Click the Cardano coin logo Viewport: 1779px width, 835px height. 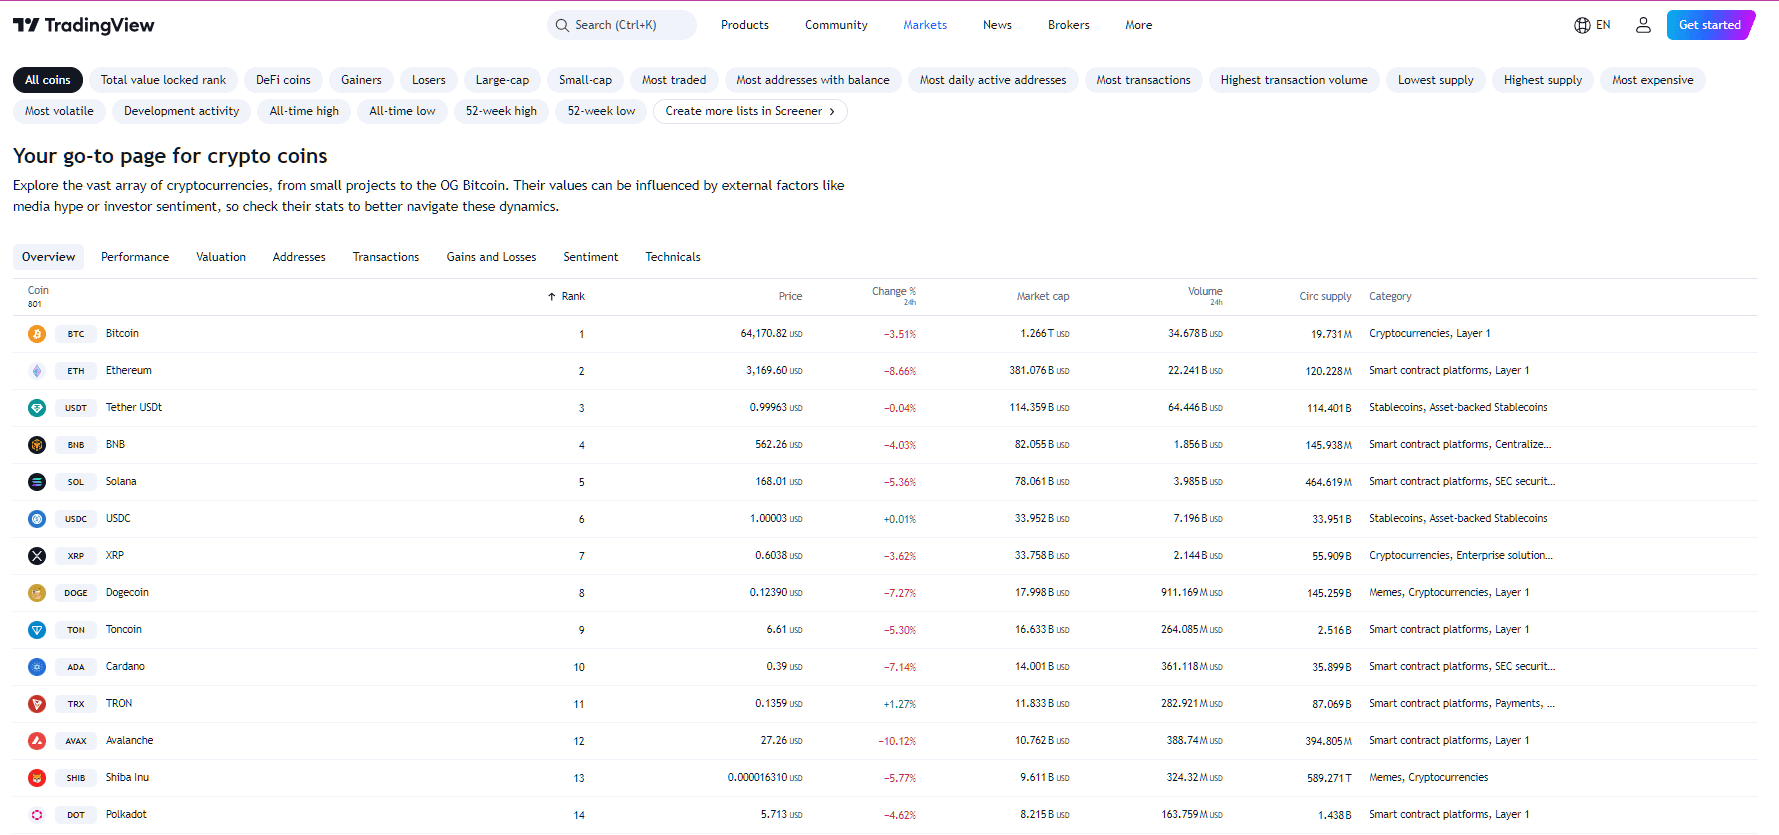pos(37,667)
